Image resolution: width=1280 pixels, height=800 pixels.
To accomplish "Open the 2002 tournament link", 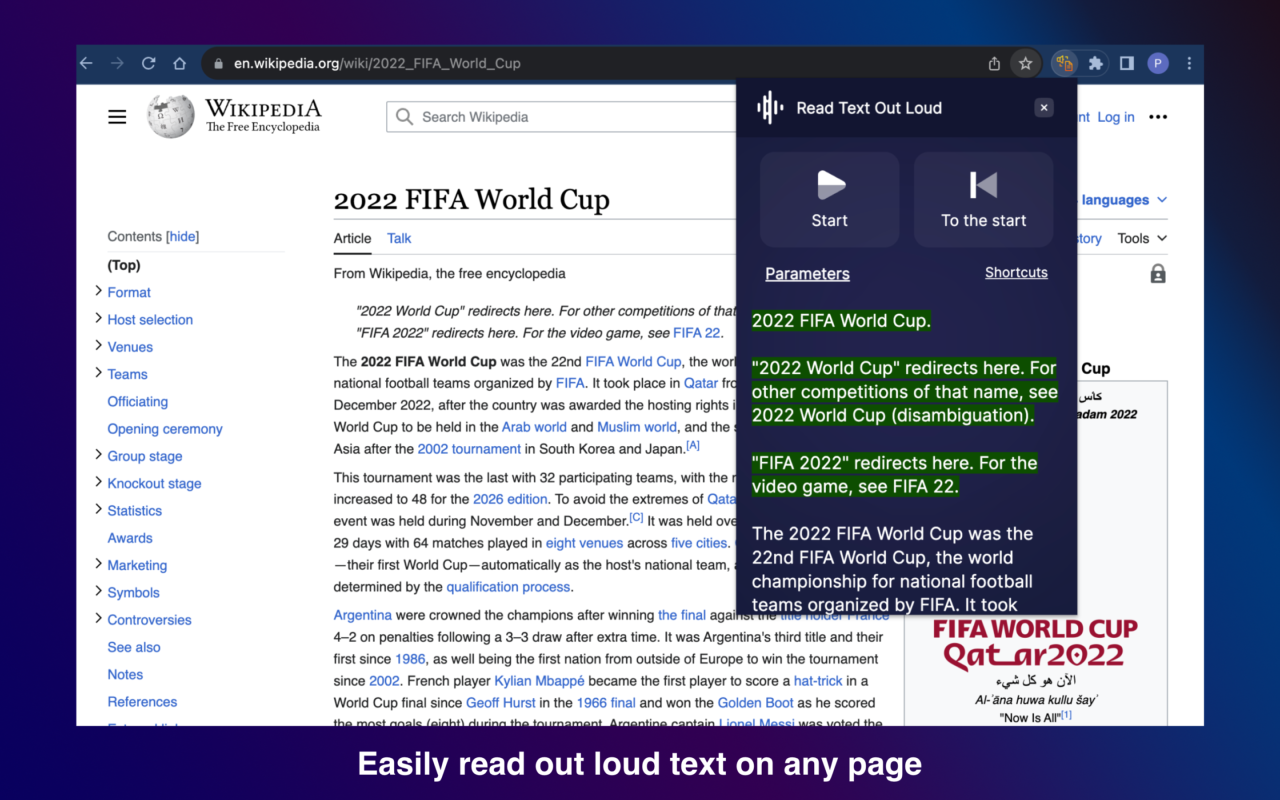I will pyautogui.click(x=469, y=449).
